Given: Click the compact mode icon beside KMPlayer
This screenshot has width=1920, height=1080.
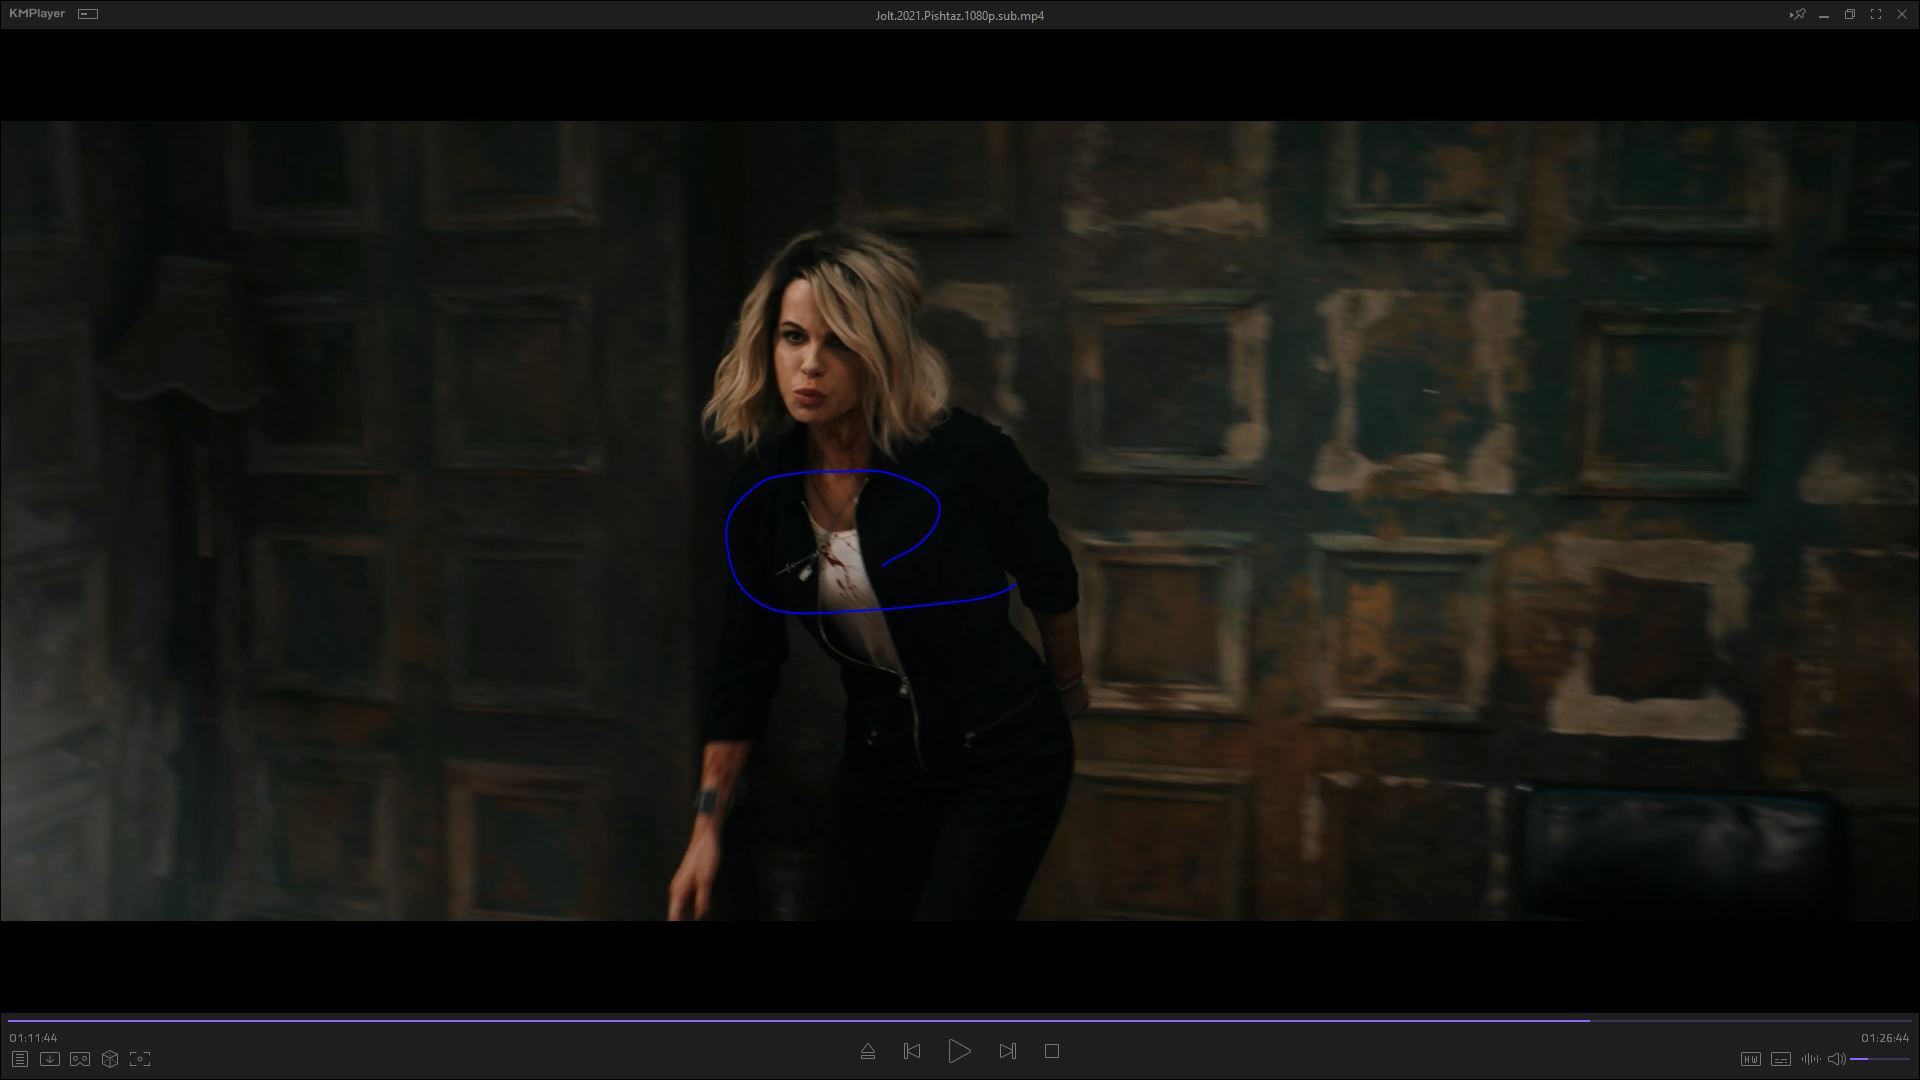Looking at the screenshot, I should [x=88, y=14].
